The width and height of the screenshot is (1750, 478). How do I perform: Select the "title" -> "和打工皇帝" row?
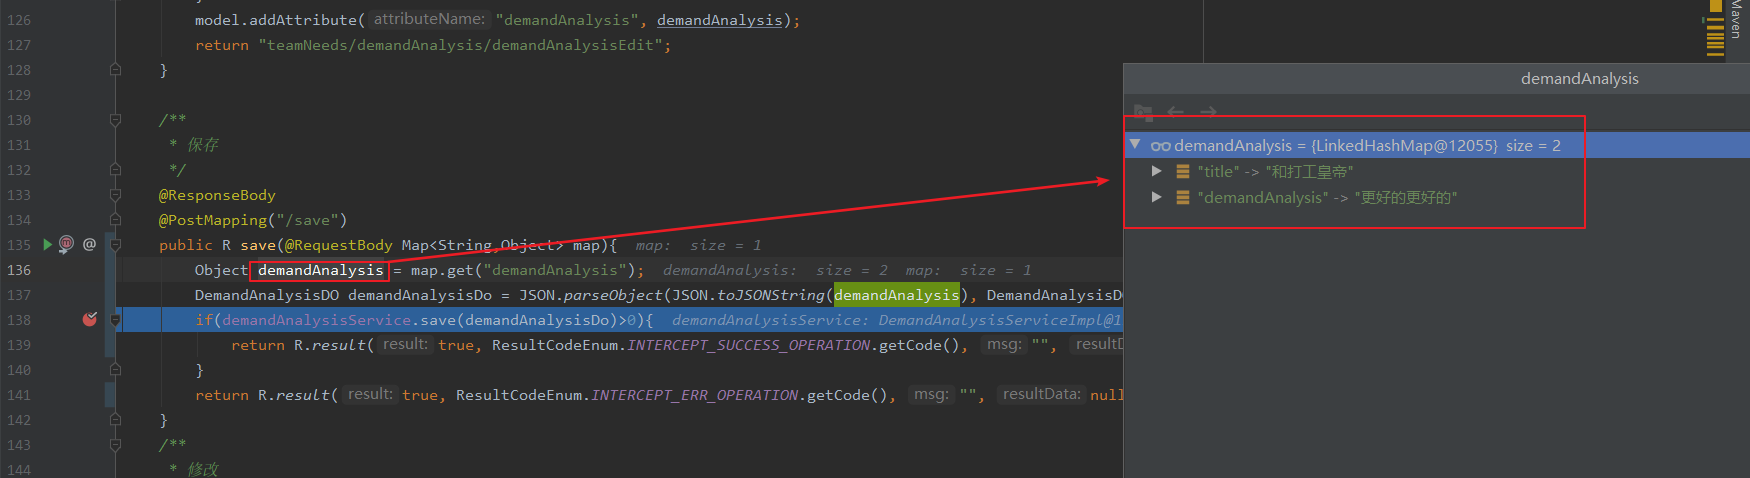tap(1437, 171)
